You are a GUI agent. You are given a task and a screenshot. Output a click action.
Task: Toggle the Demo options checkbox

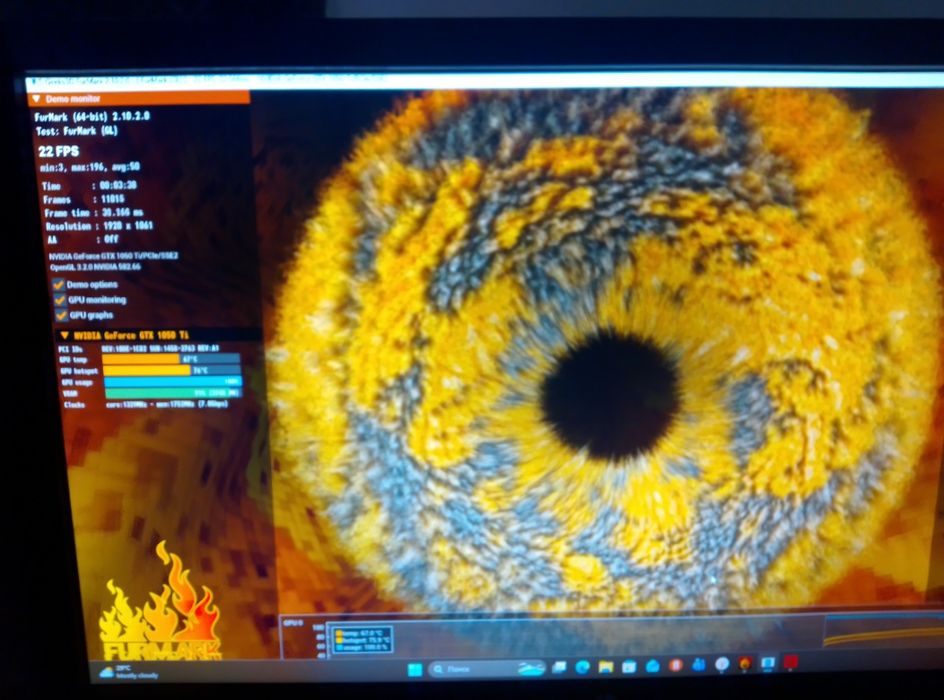click(x=59, y=285)
